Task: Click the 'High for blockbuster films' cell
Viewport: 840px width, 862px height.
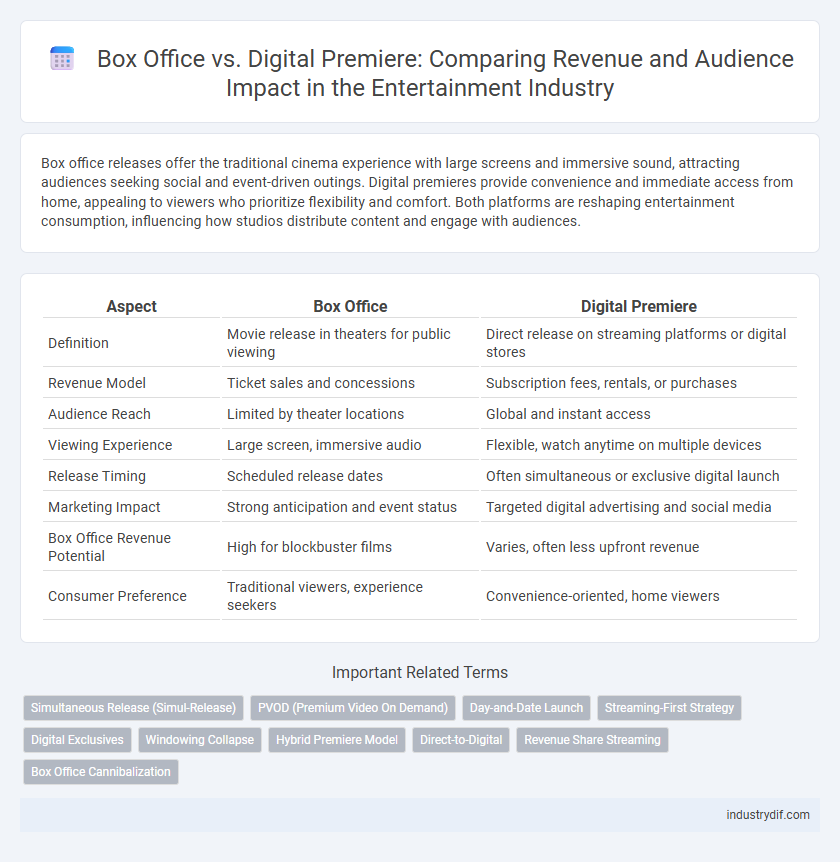Action: point(350,547)
